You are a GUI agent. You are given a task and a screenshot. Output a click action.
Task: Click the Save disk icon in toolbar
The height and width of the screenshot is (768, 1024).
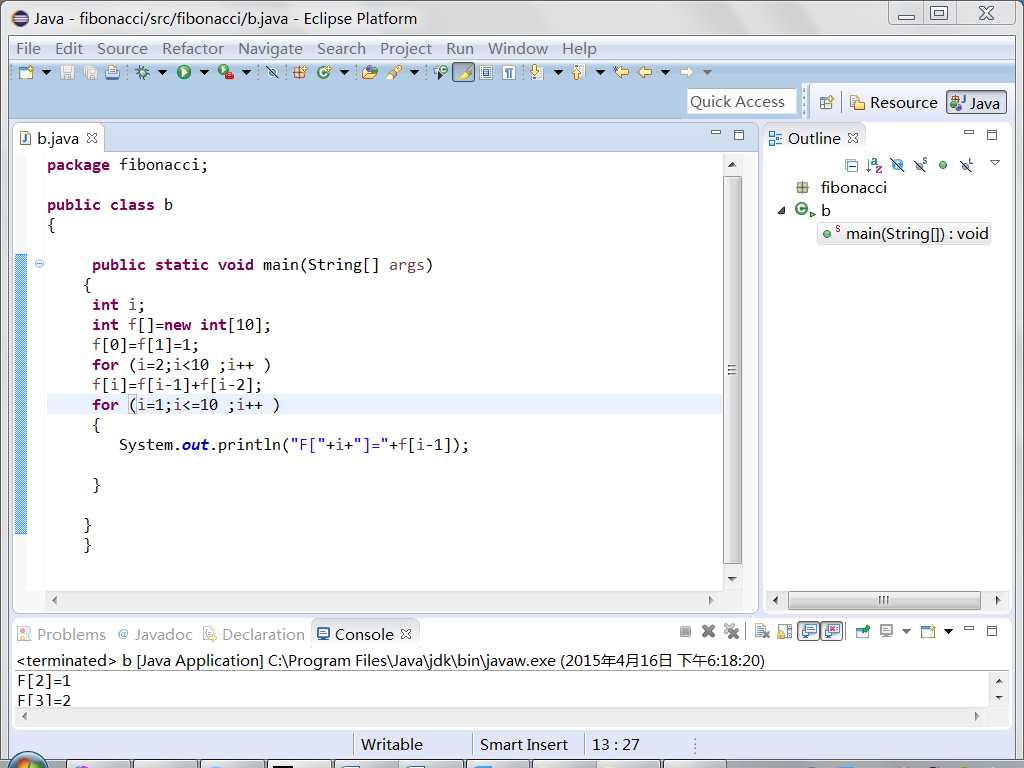[x=67, y=72]
